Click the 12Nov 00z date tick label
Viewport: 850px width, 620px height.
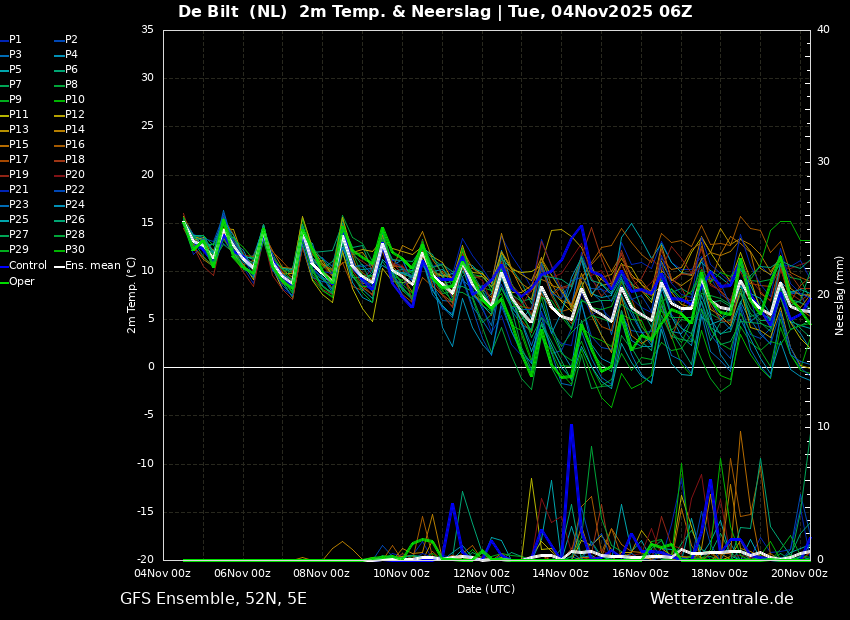[x=481, y=574]
